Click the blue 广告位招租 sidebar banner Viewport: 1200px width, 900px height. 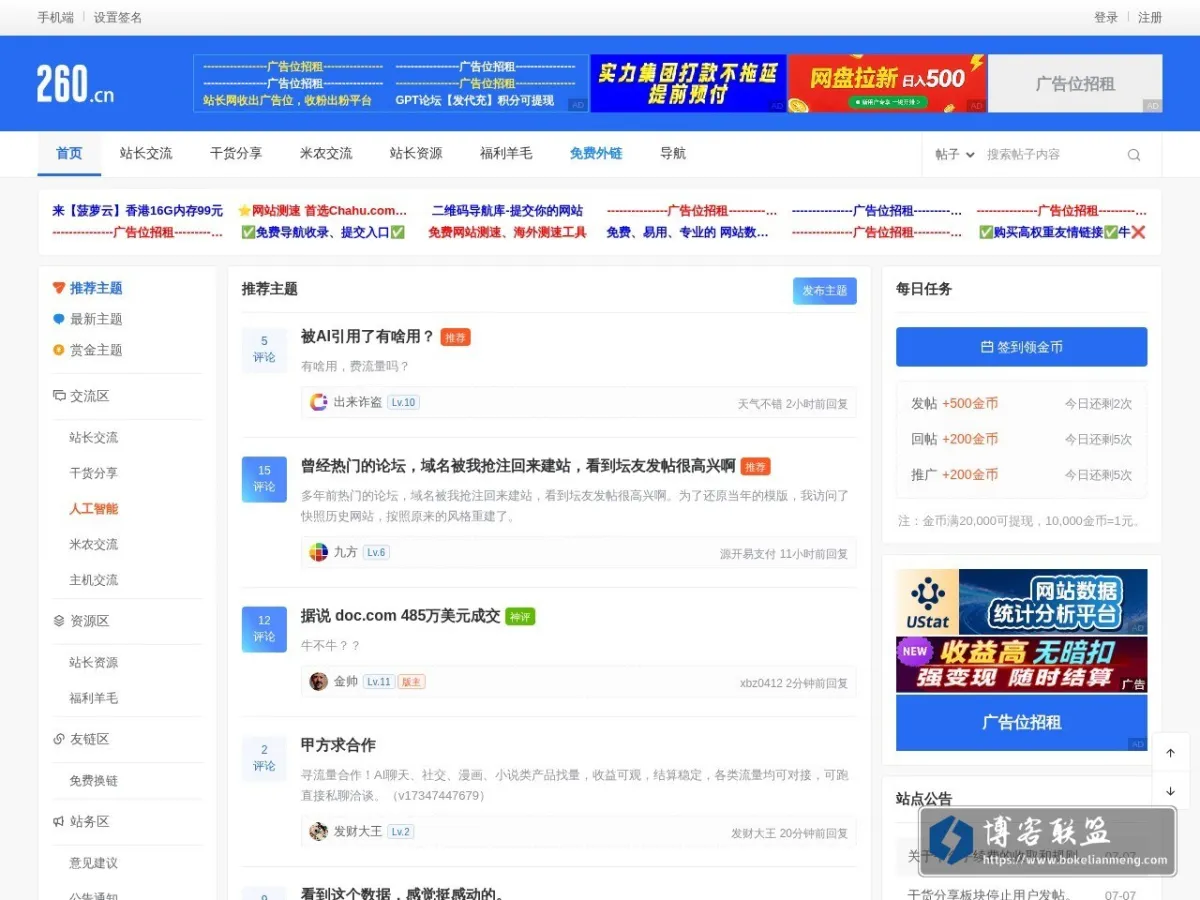1021,722
